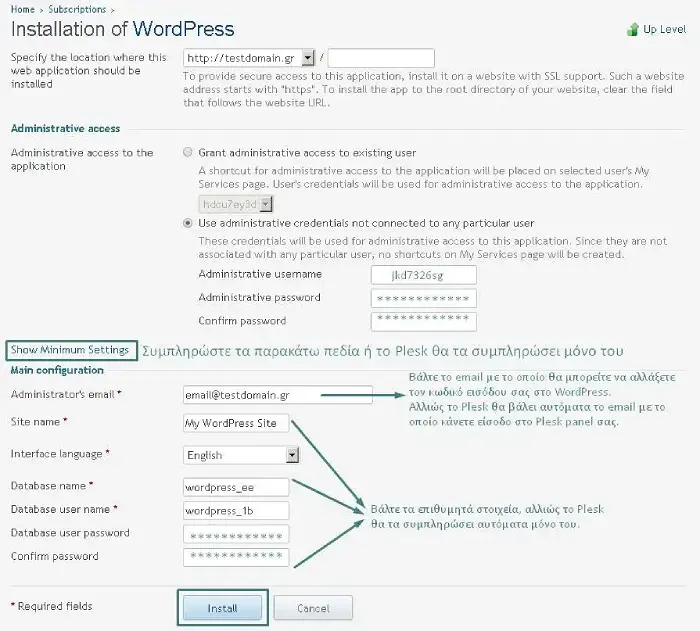Click the Up Level arrow icon
The height and width of the screenshot is (631, 700).
633,29
